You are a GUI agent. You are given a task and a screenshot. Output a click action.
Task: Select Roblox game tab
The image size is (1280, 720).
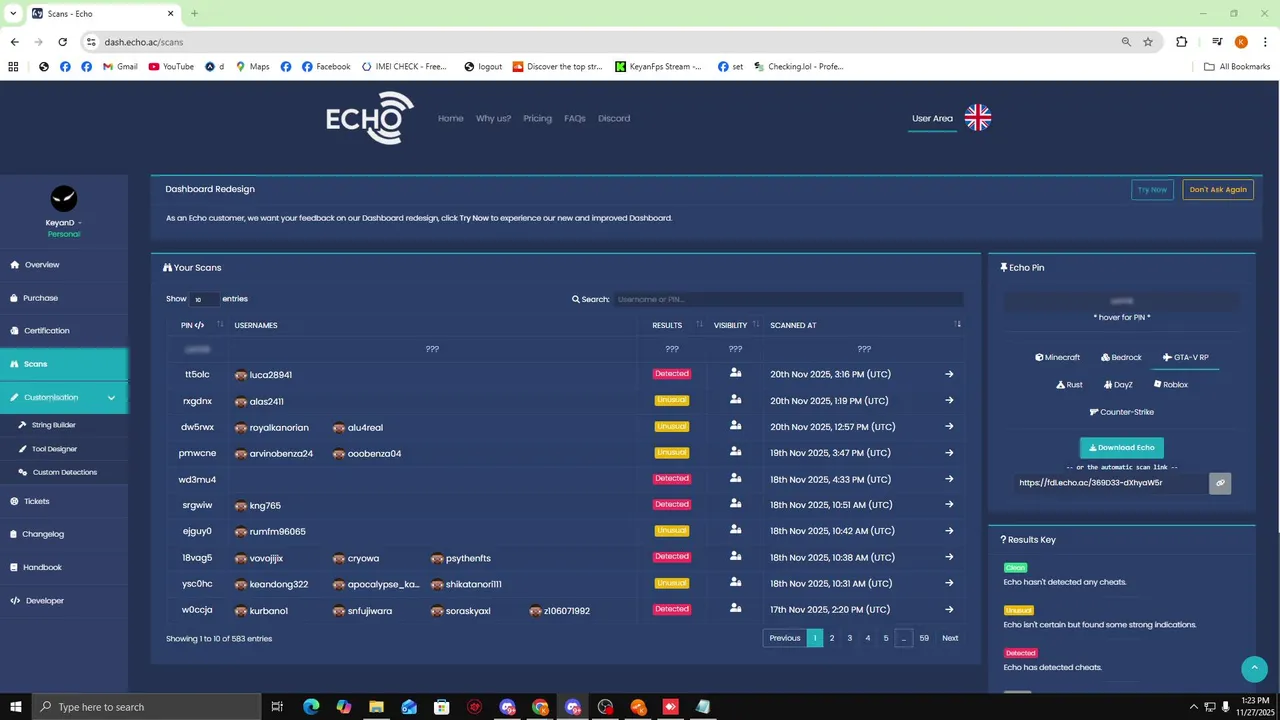[1170, 385]
